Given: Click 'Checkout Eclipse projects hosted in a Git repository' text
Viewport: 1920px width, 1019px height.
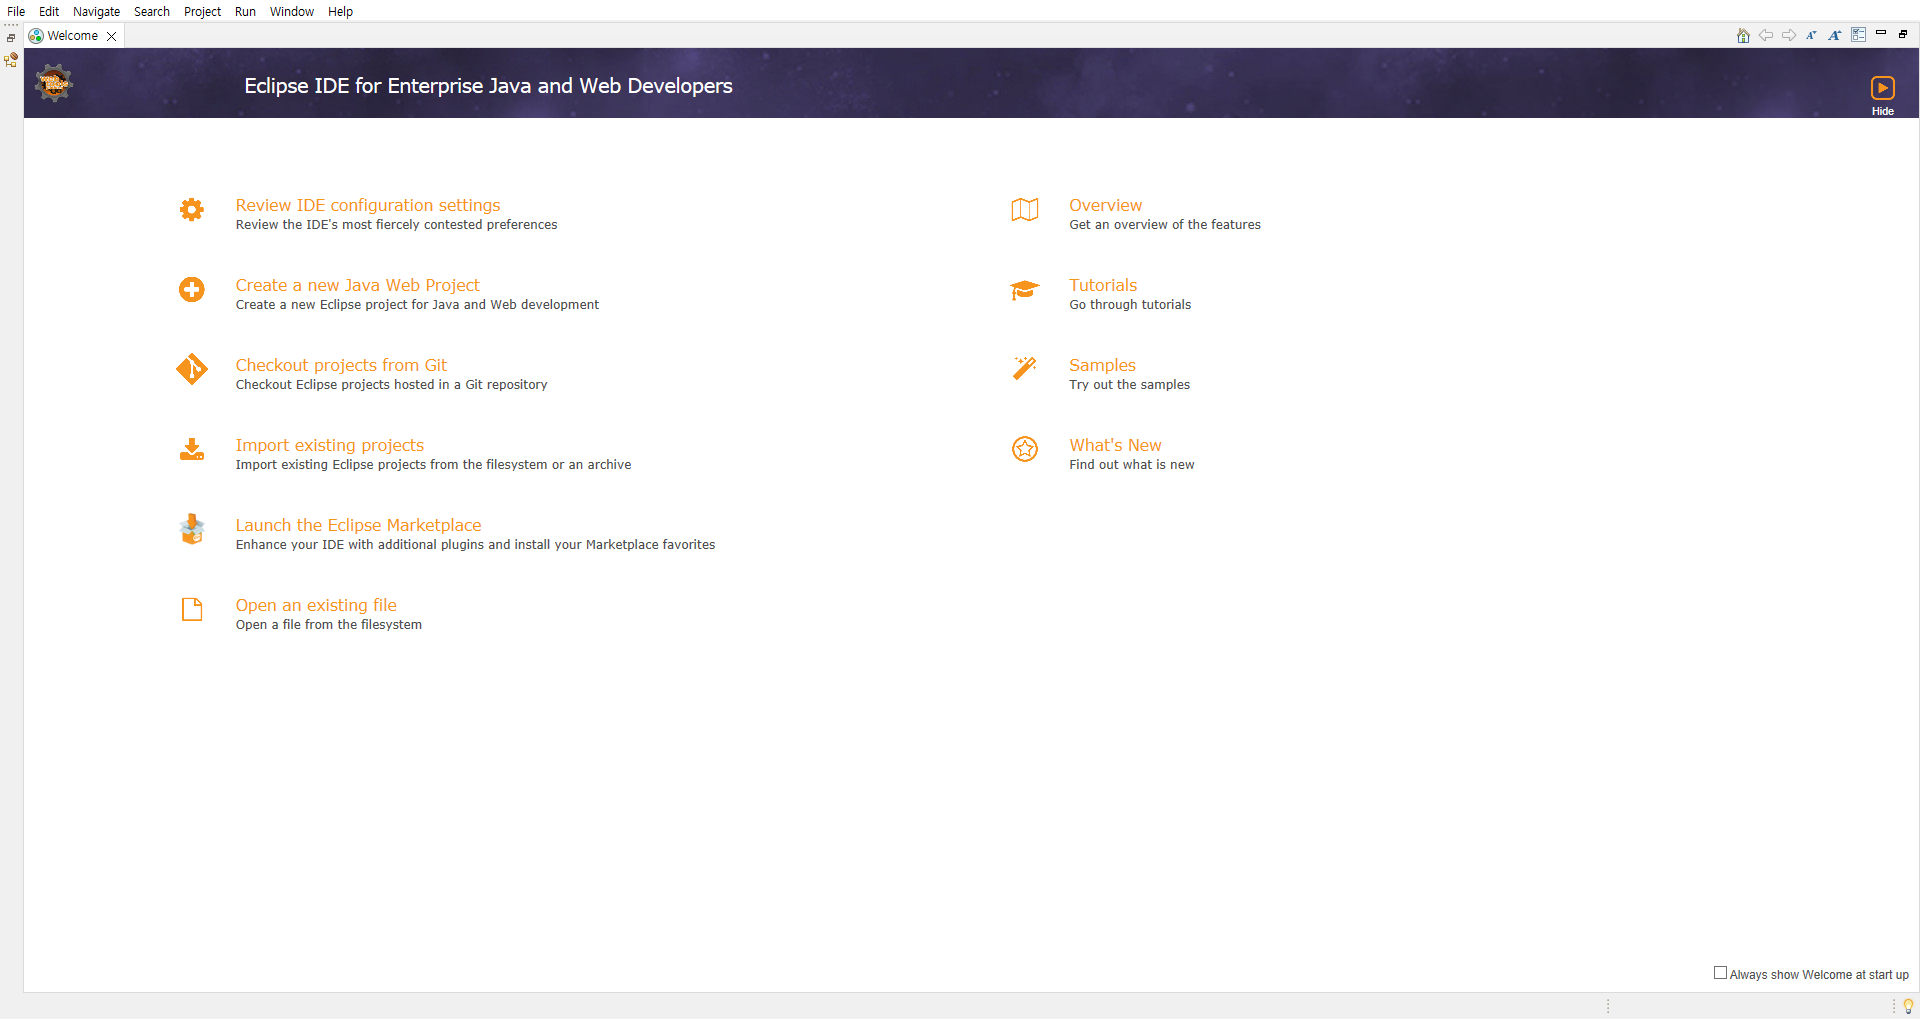Looking at the screenshot, I should pos(391,385).
